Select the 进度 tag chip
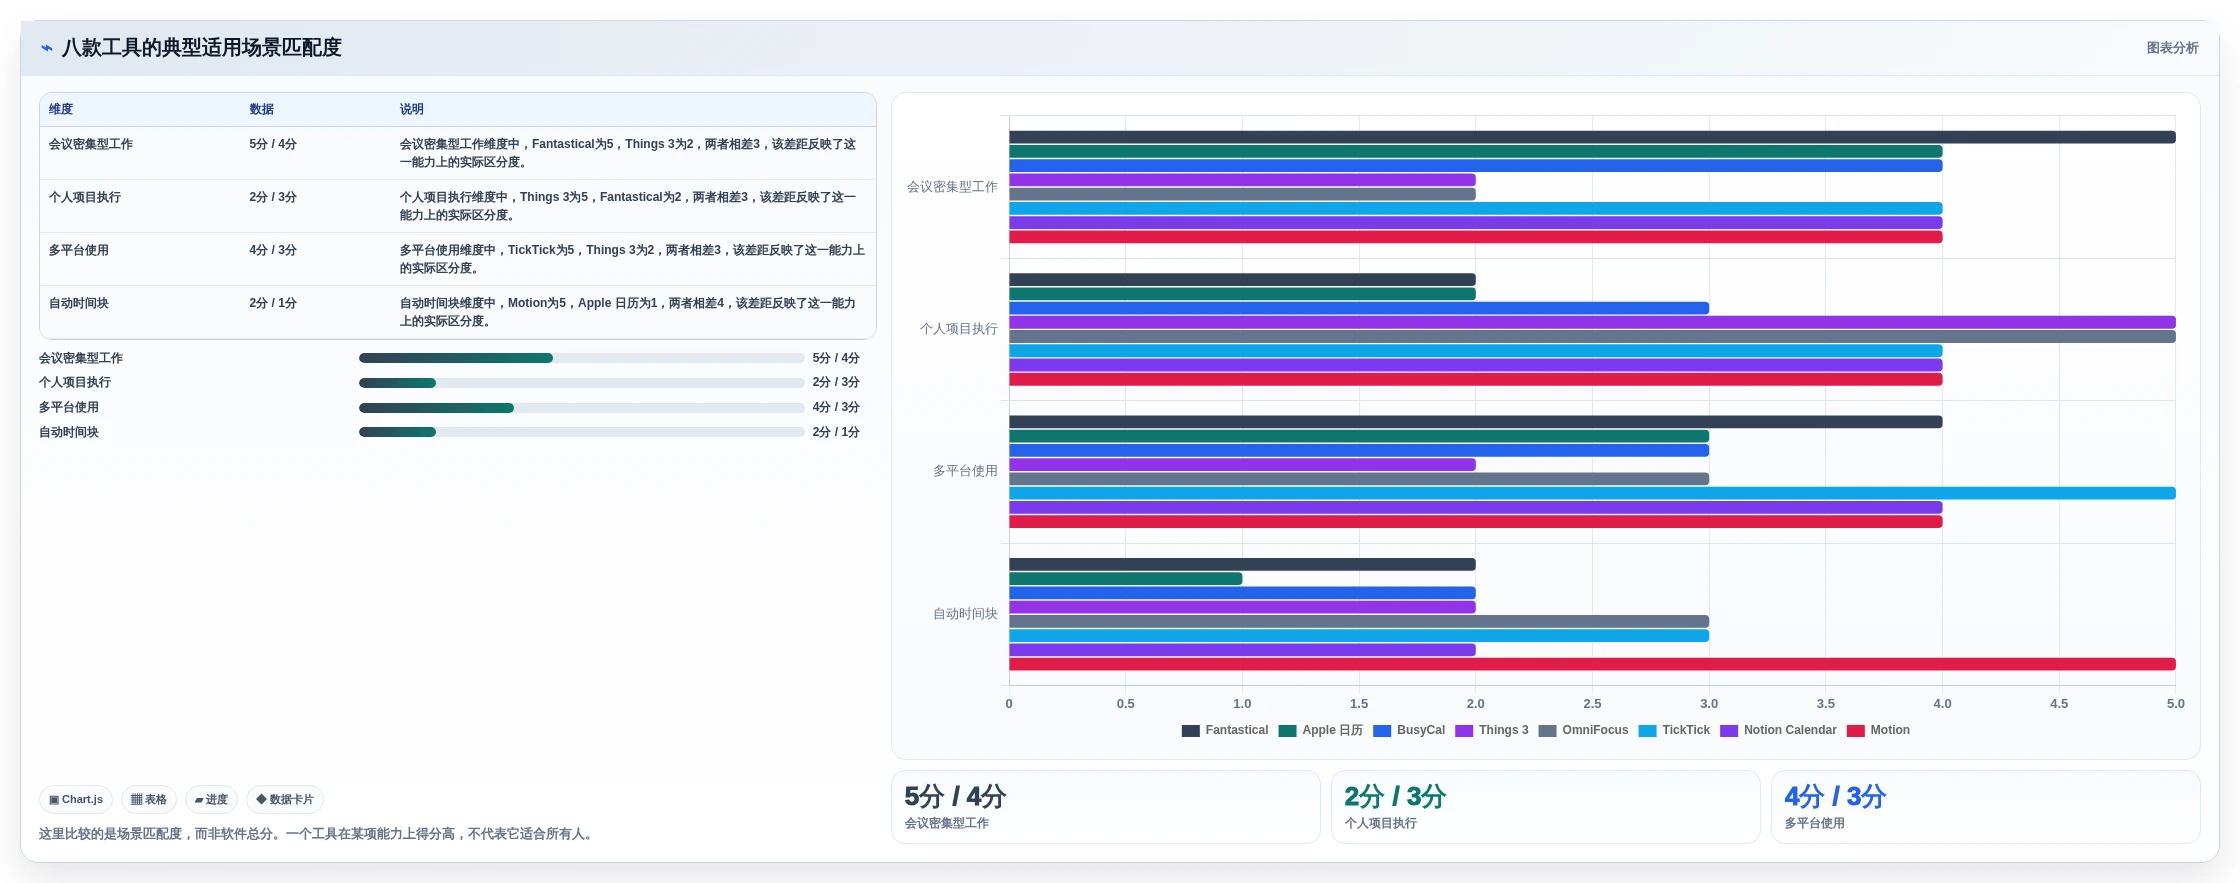Viewport: 2240px width, 883px height. [211, 800]
